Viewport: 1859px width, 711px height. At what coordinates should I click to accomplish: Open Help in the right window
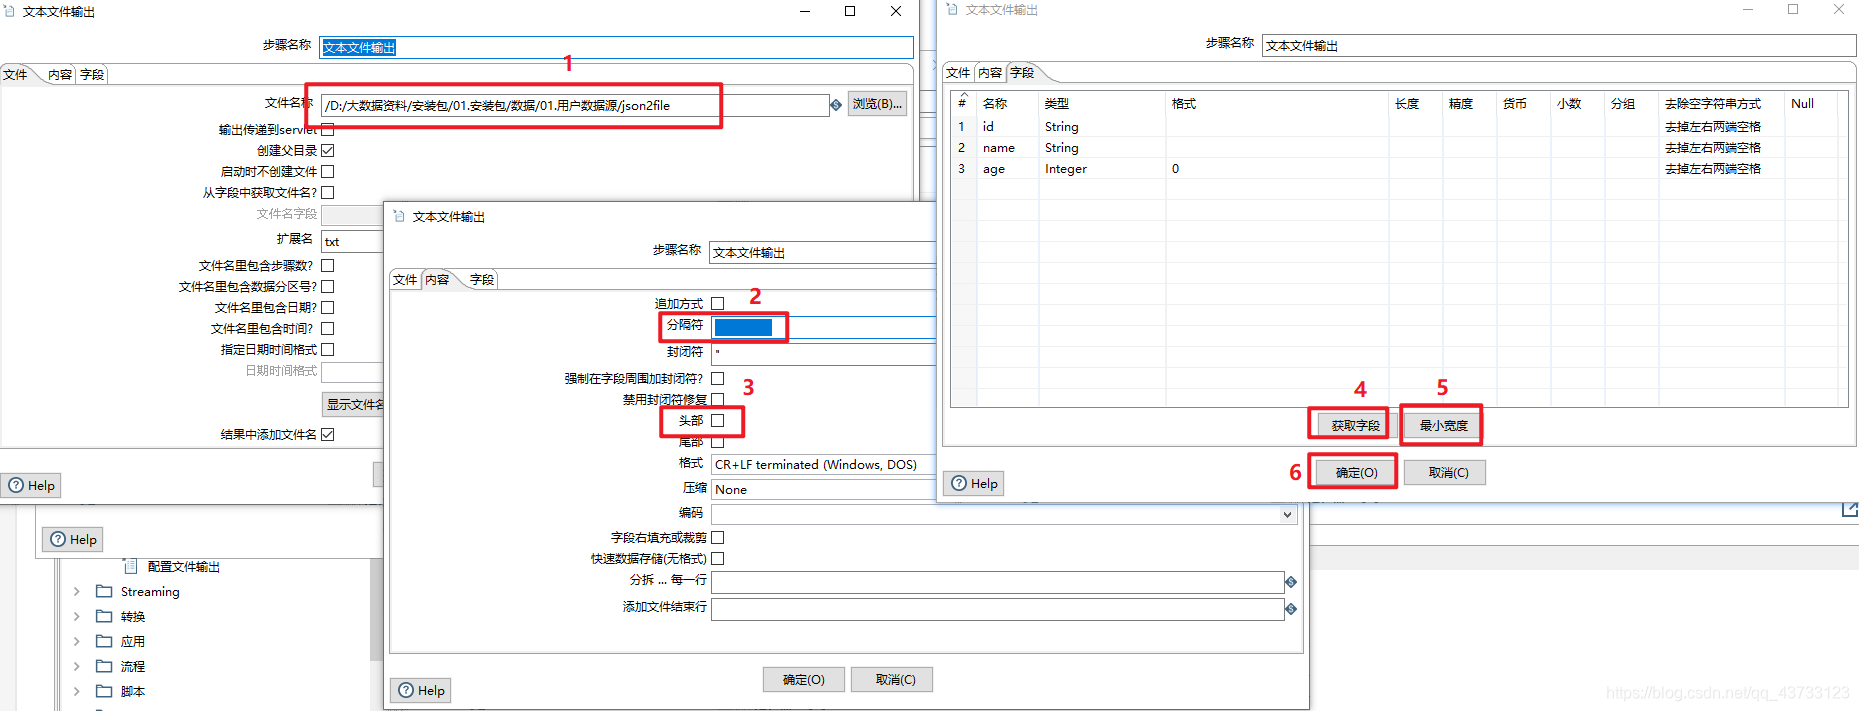(x=974, y=483)
